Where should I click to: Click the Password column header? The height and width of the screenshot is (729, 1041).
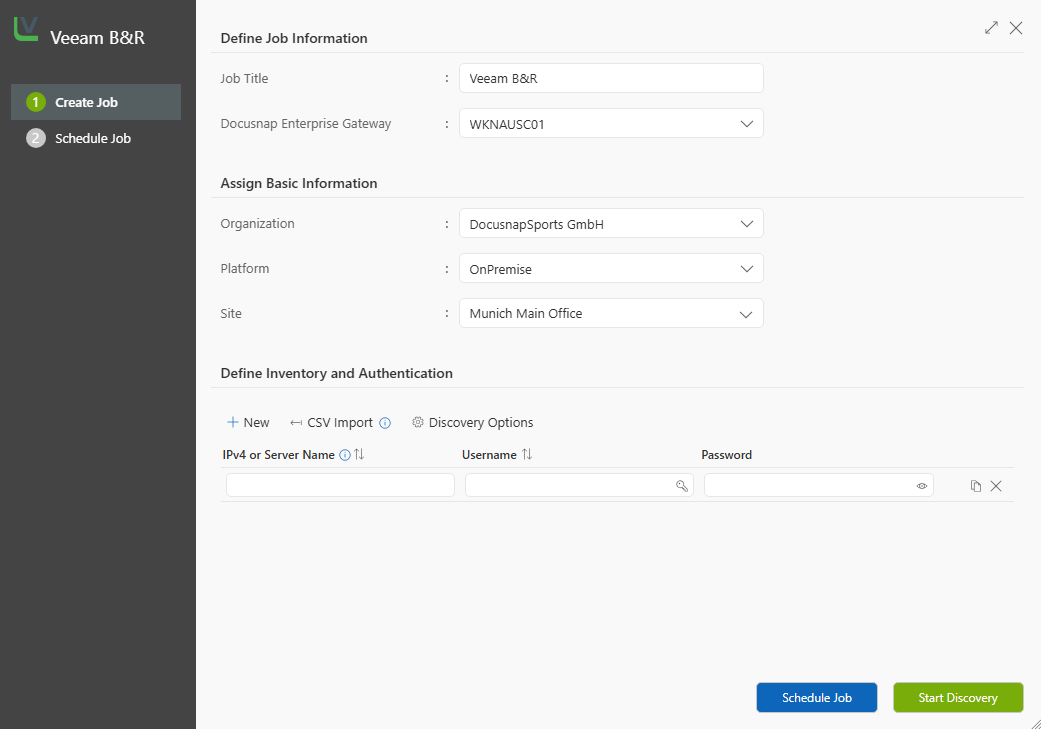pos(726,455)
